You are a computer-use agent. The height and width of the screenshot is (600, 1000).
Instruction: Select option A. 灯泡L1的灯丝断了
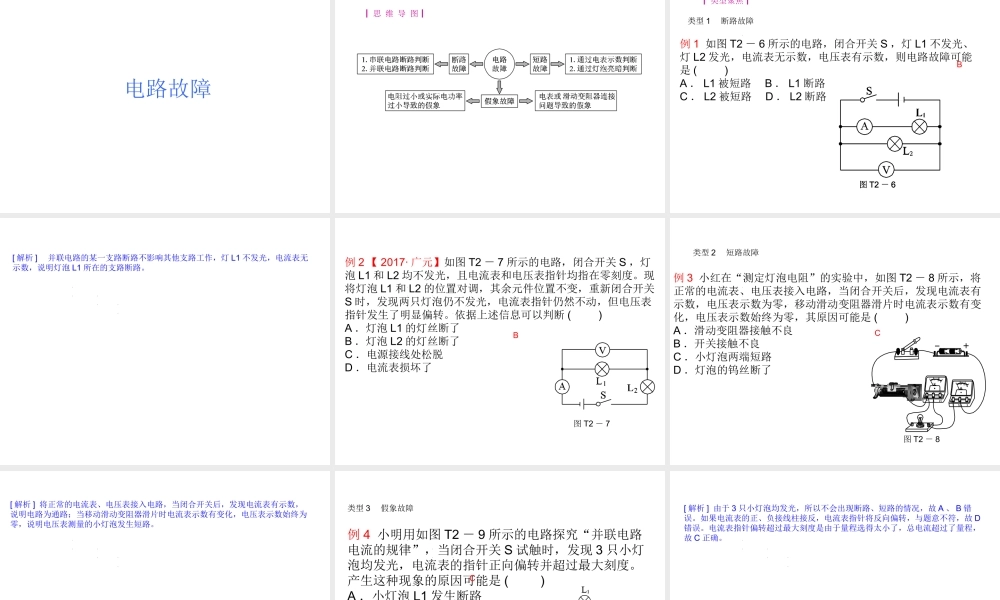402,328
